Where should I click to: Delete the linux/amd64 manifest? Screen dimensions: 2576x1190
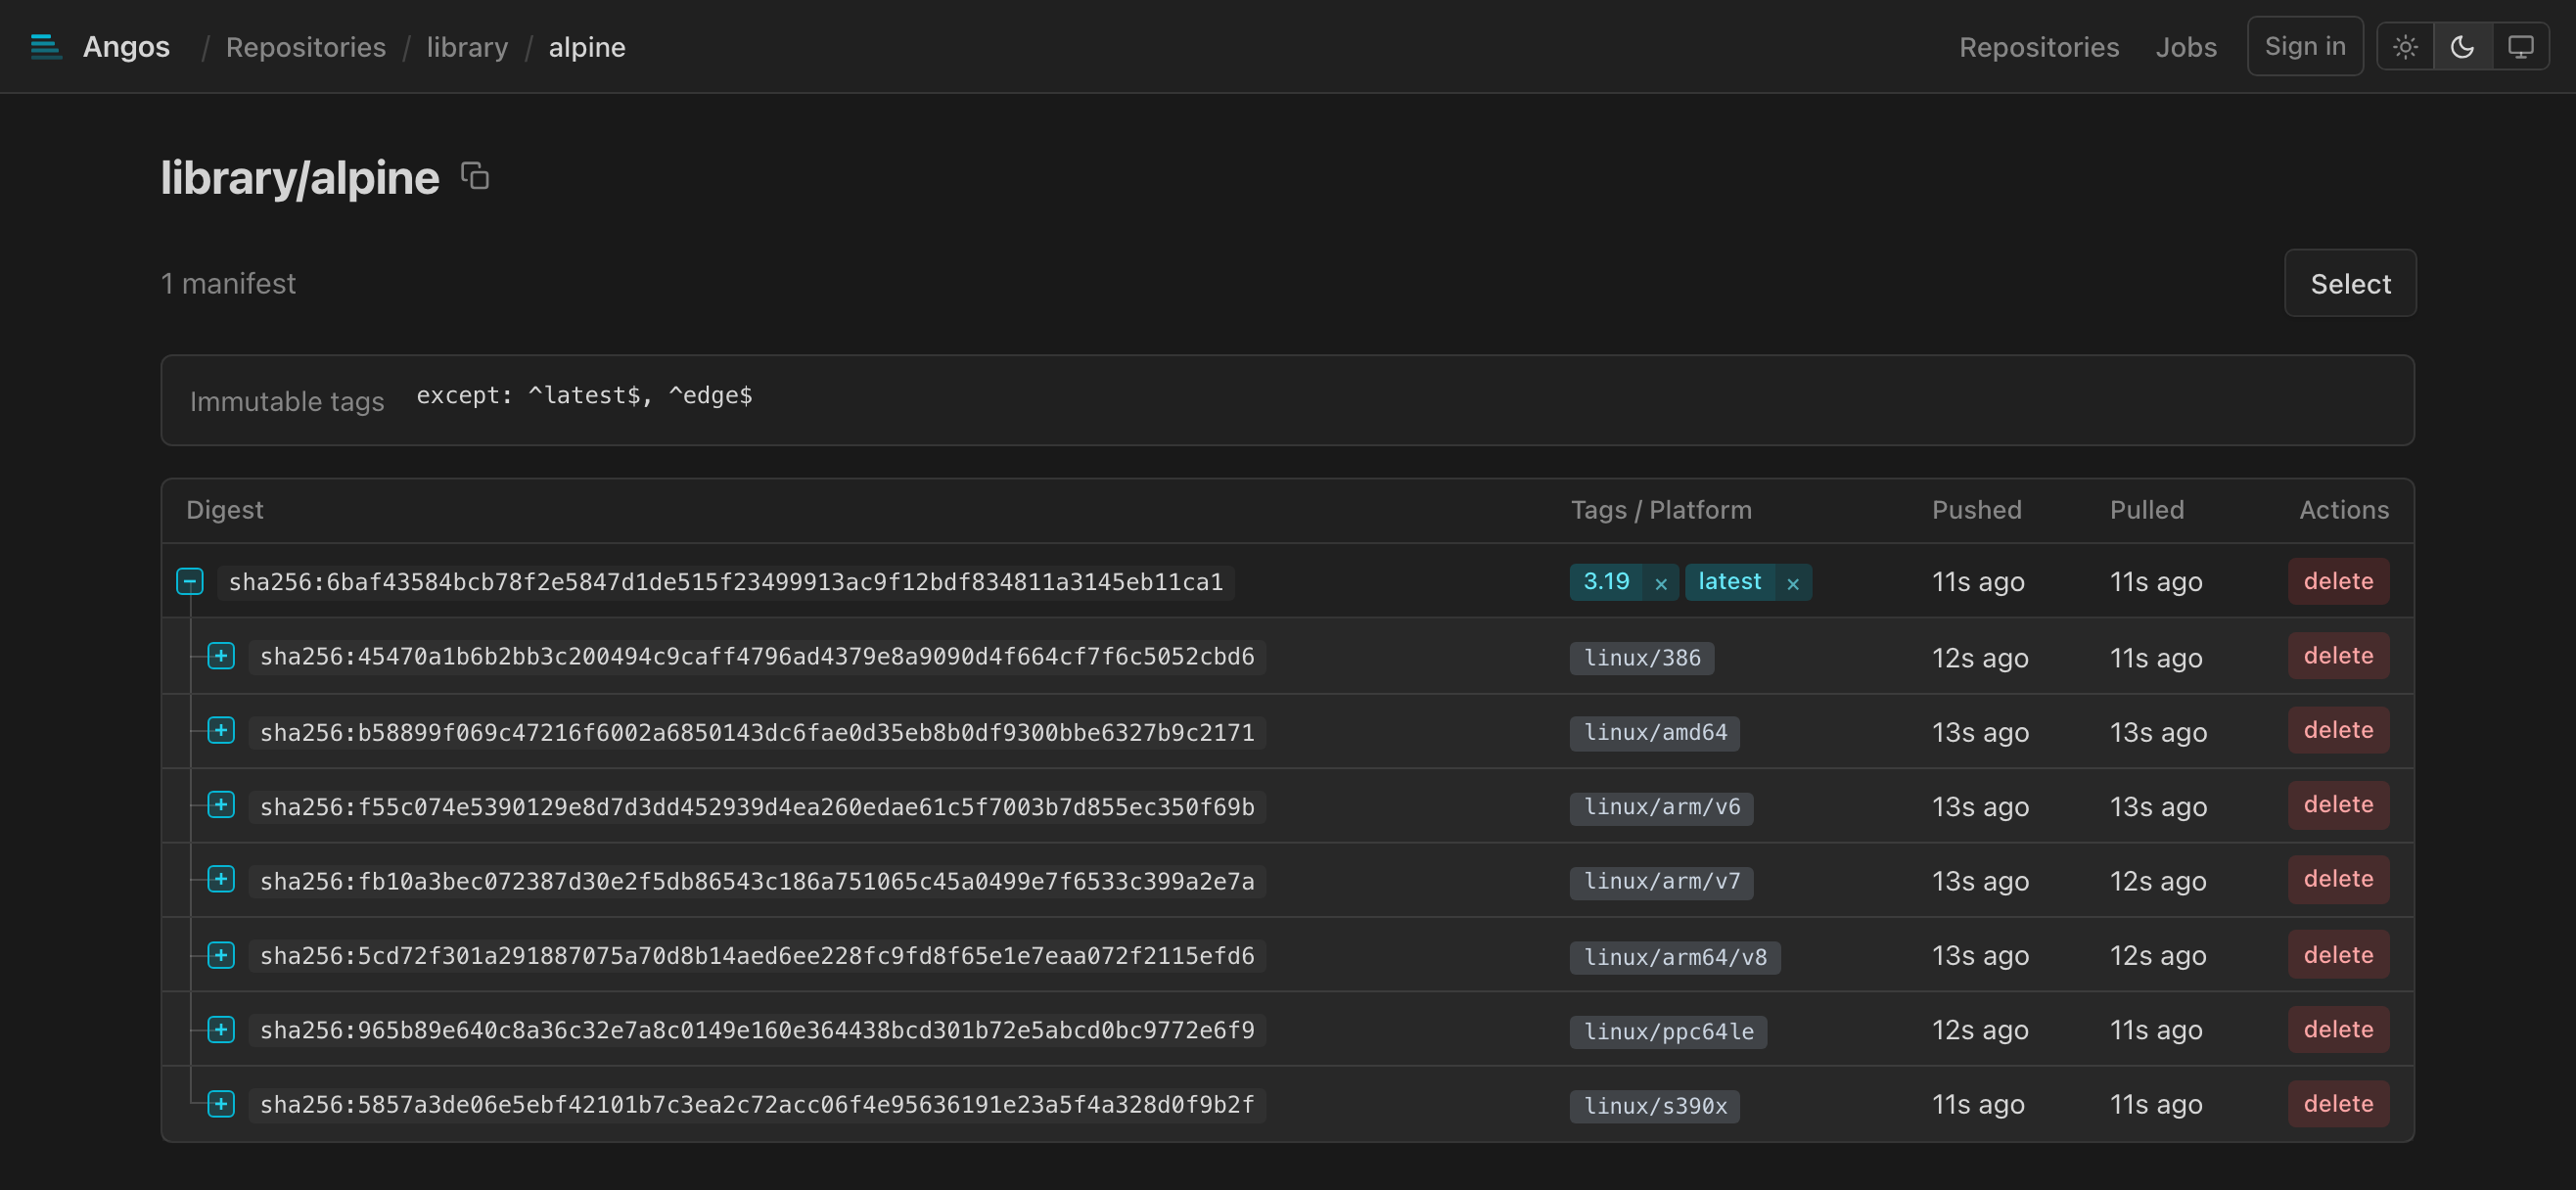coord(2338,730)
